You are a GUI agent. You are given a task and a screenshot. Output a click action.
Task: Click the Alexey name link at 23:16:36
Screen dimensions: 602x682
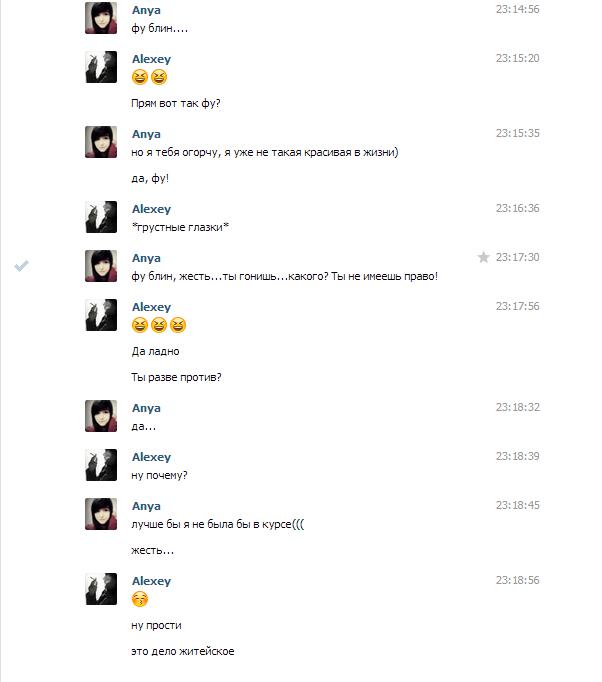[x=151, y=209]
